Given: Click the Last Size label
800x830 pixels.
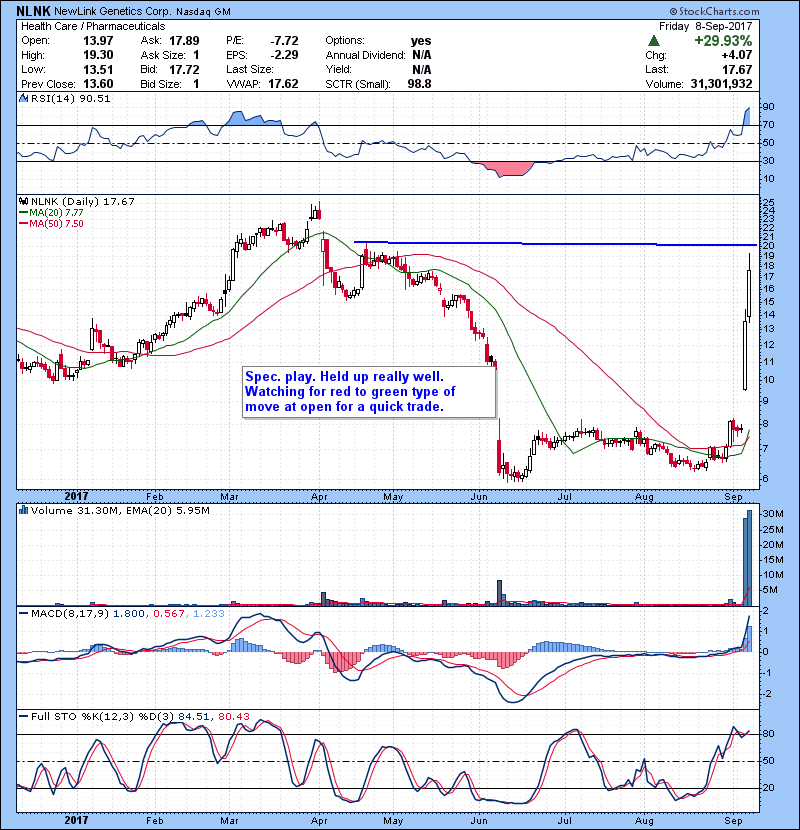Looking at the screenshot, I should (250, 69).
